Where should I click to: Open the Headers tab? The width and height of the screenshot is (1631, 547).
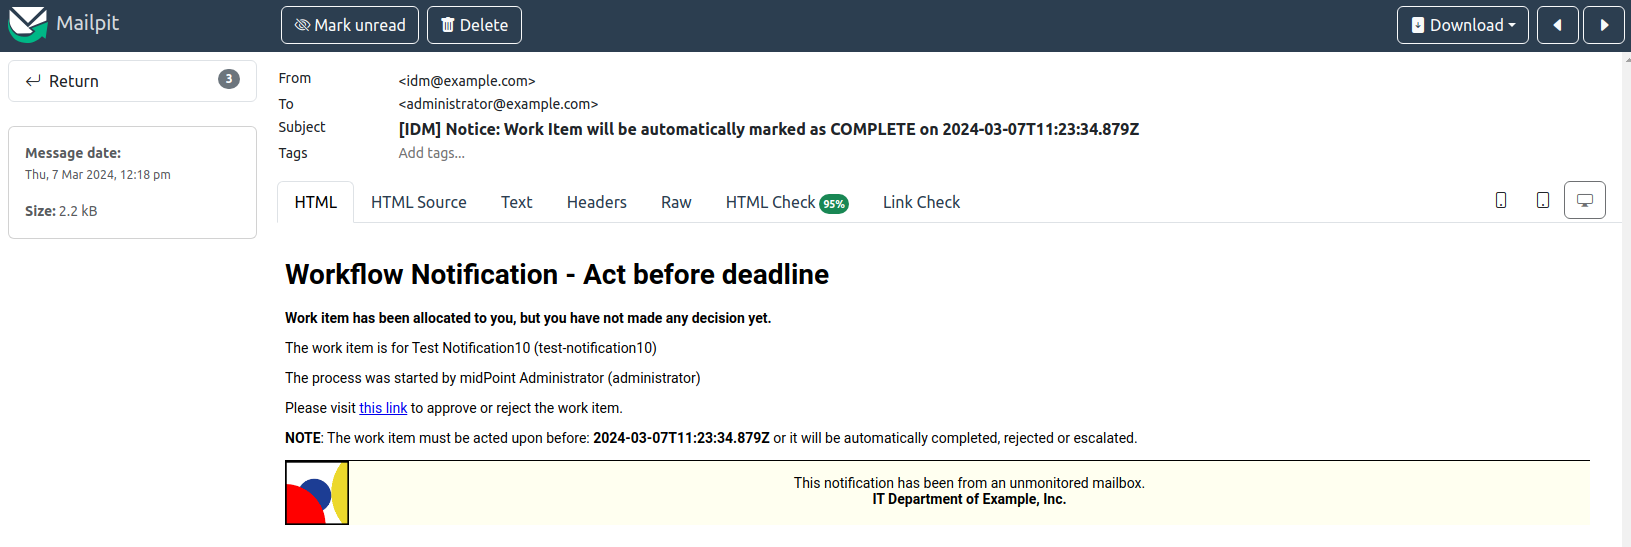point(597,202)
